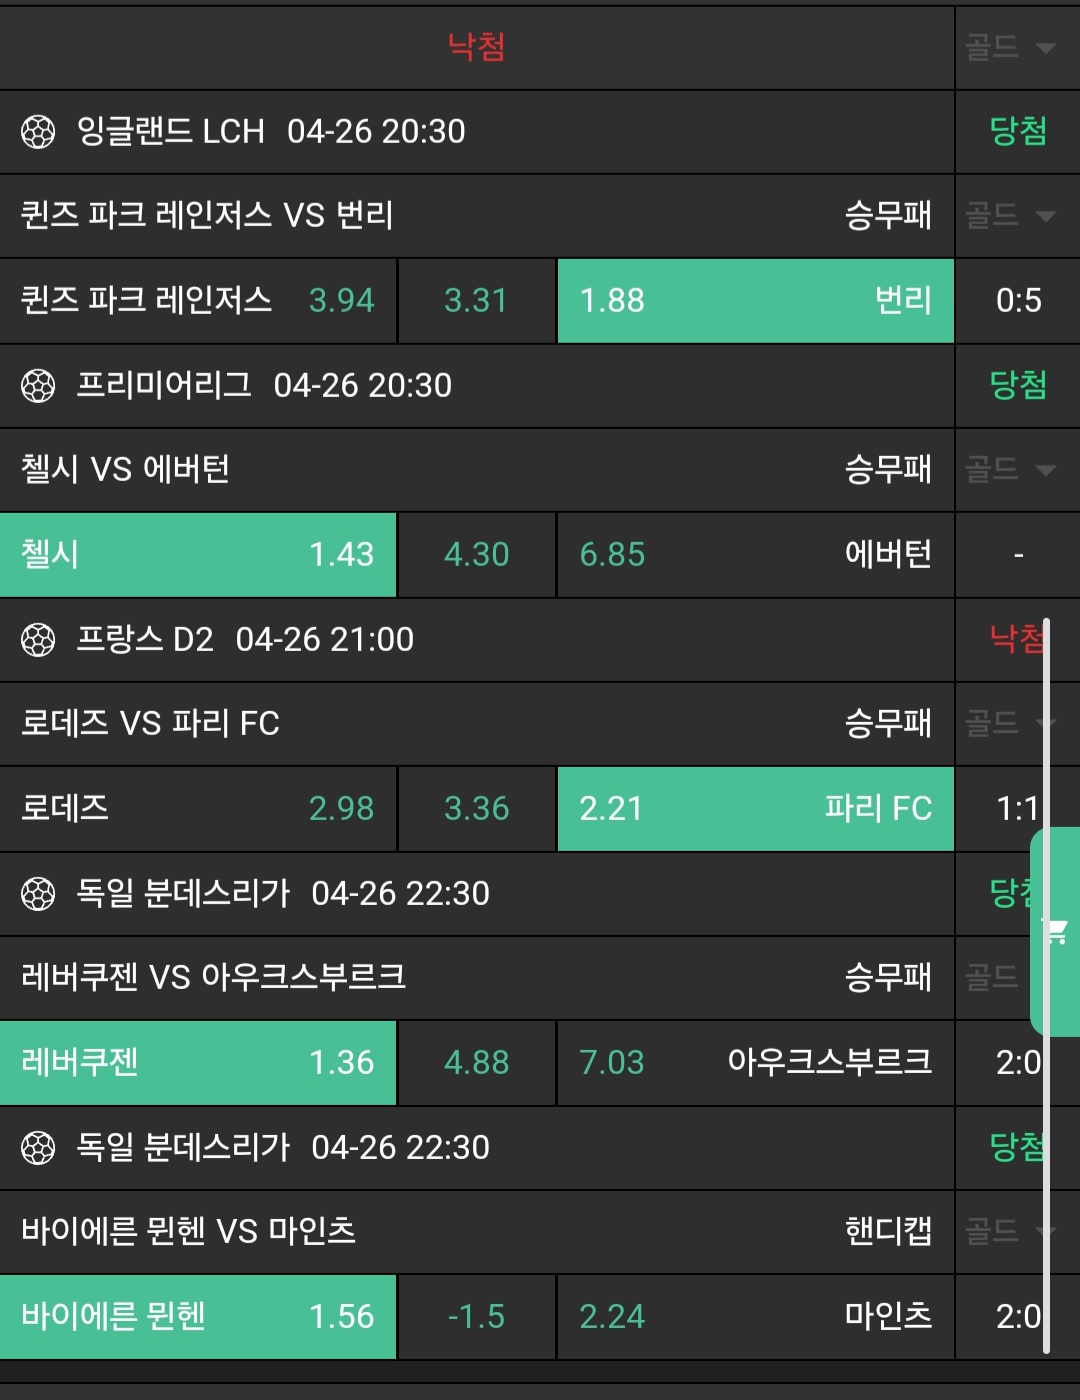Open the 골드 dropdown next to the top 낙첨 header
Image resolution: width=1080 pixels, height=1400 pixels.
pyautogui.click(x=1010, y=47)
